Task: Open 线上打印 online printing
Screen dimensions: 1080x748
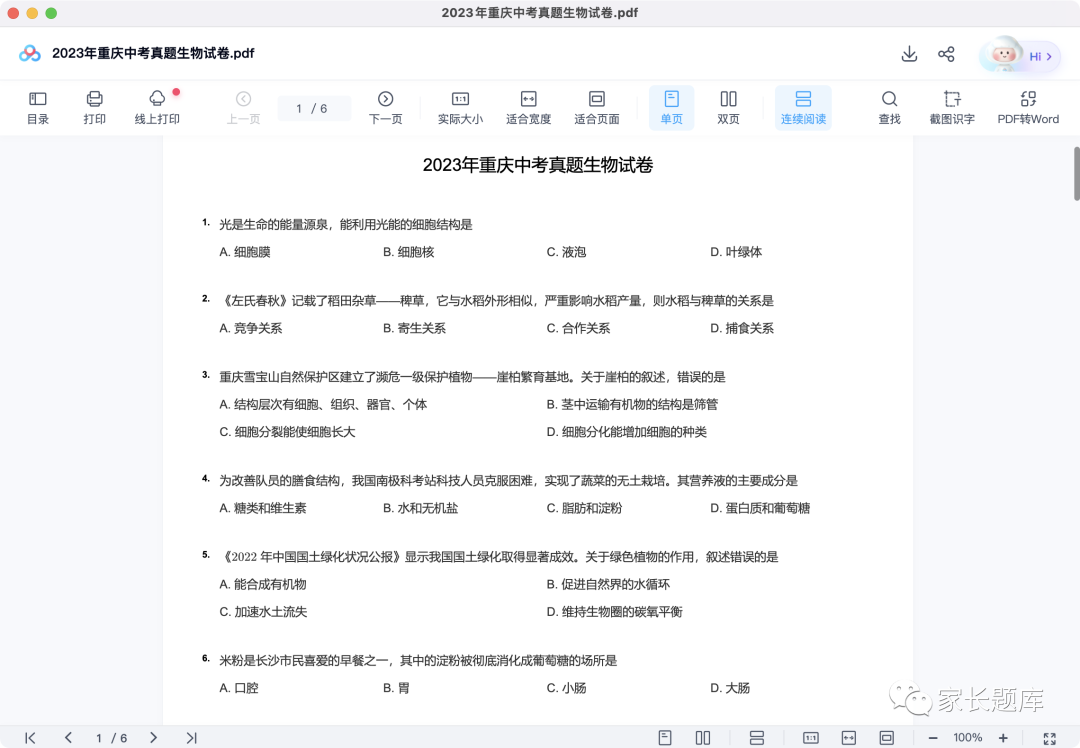Action: click(157, 107)
